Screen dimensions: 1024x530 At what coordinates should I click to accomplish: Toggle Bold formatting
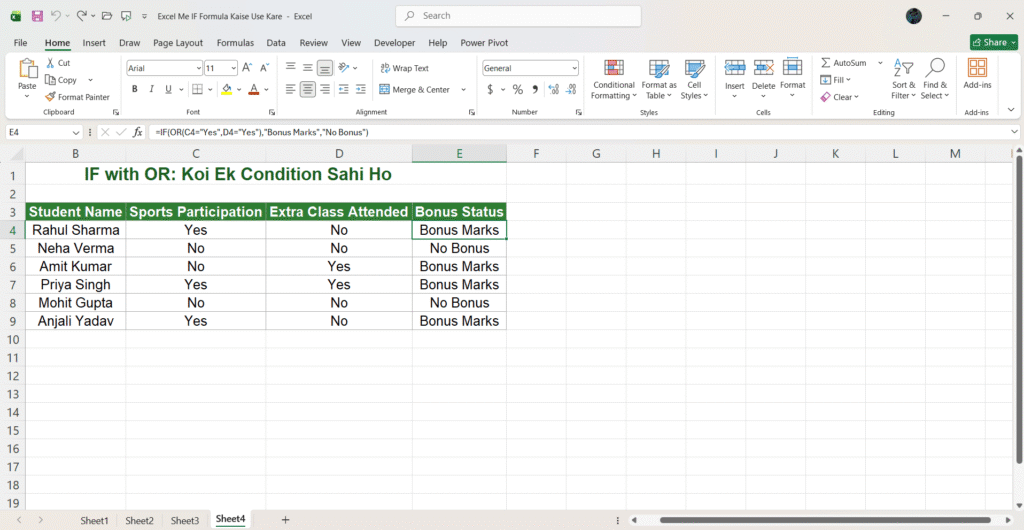(135, 89)
